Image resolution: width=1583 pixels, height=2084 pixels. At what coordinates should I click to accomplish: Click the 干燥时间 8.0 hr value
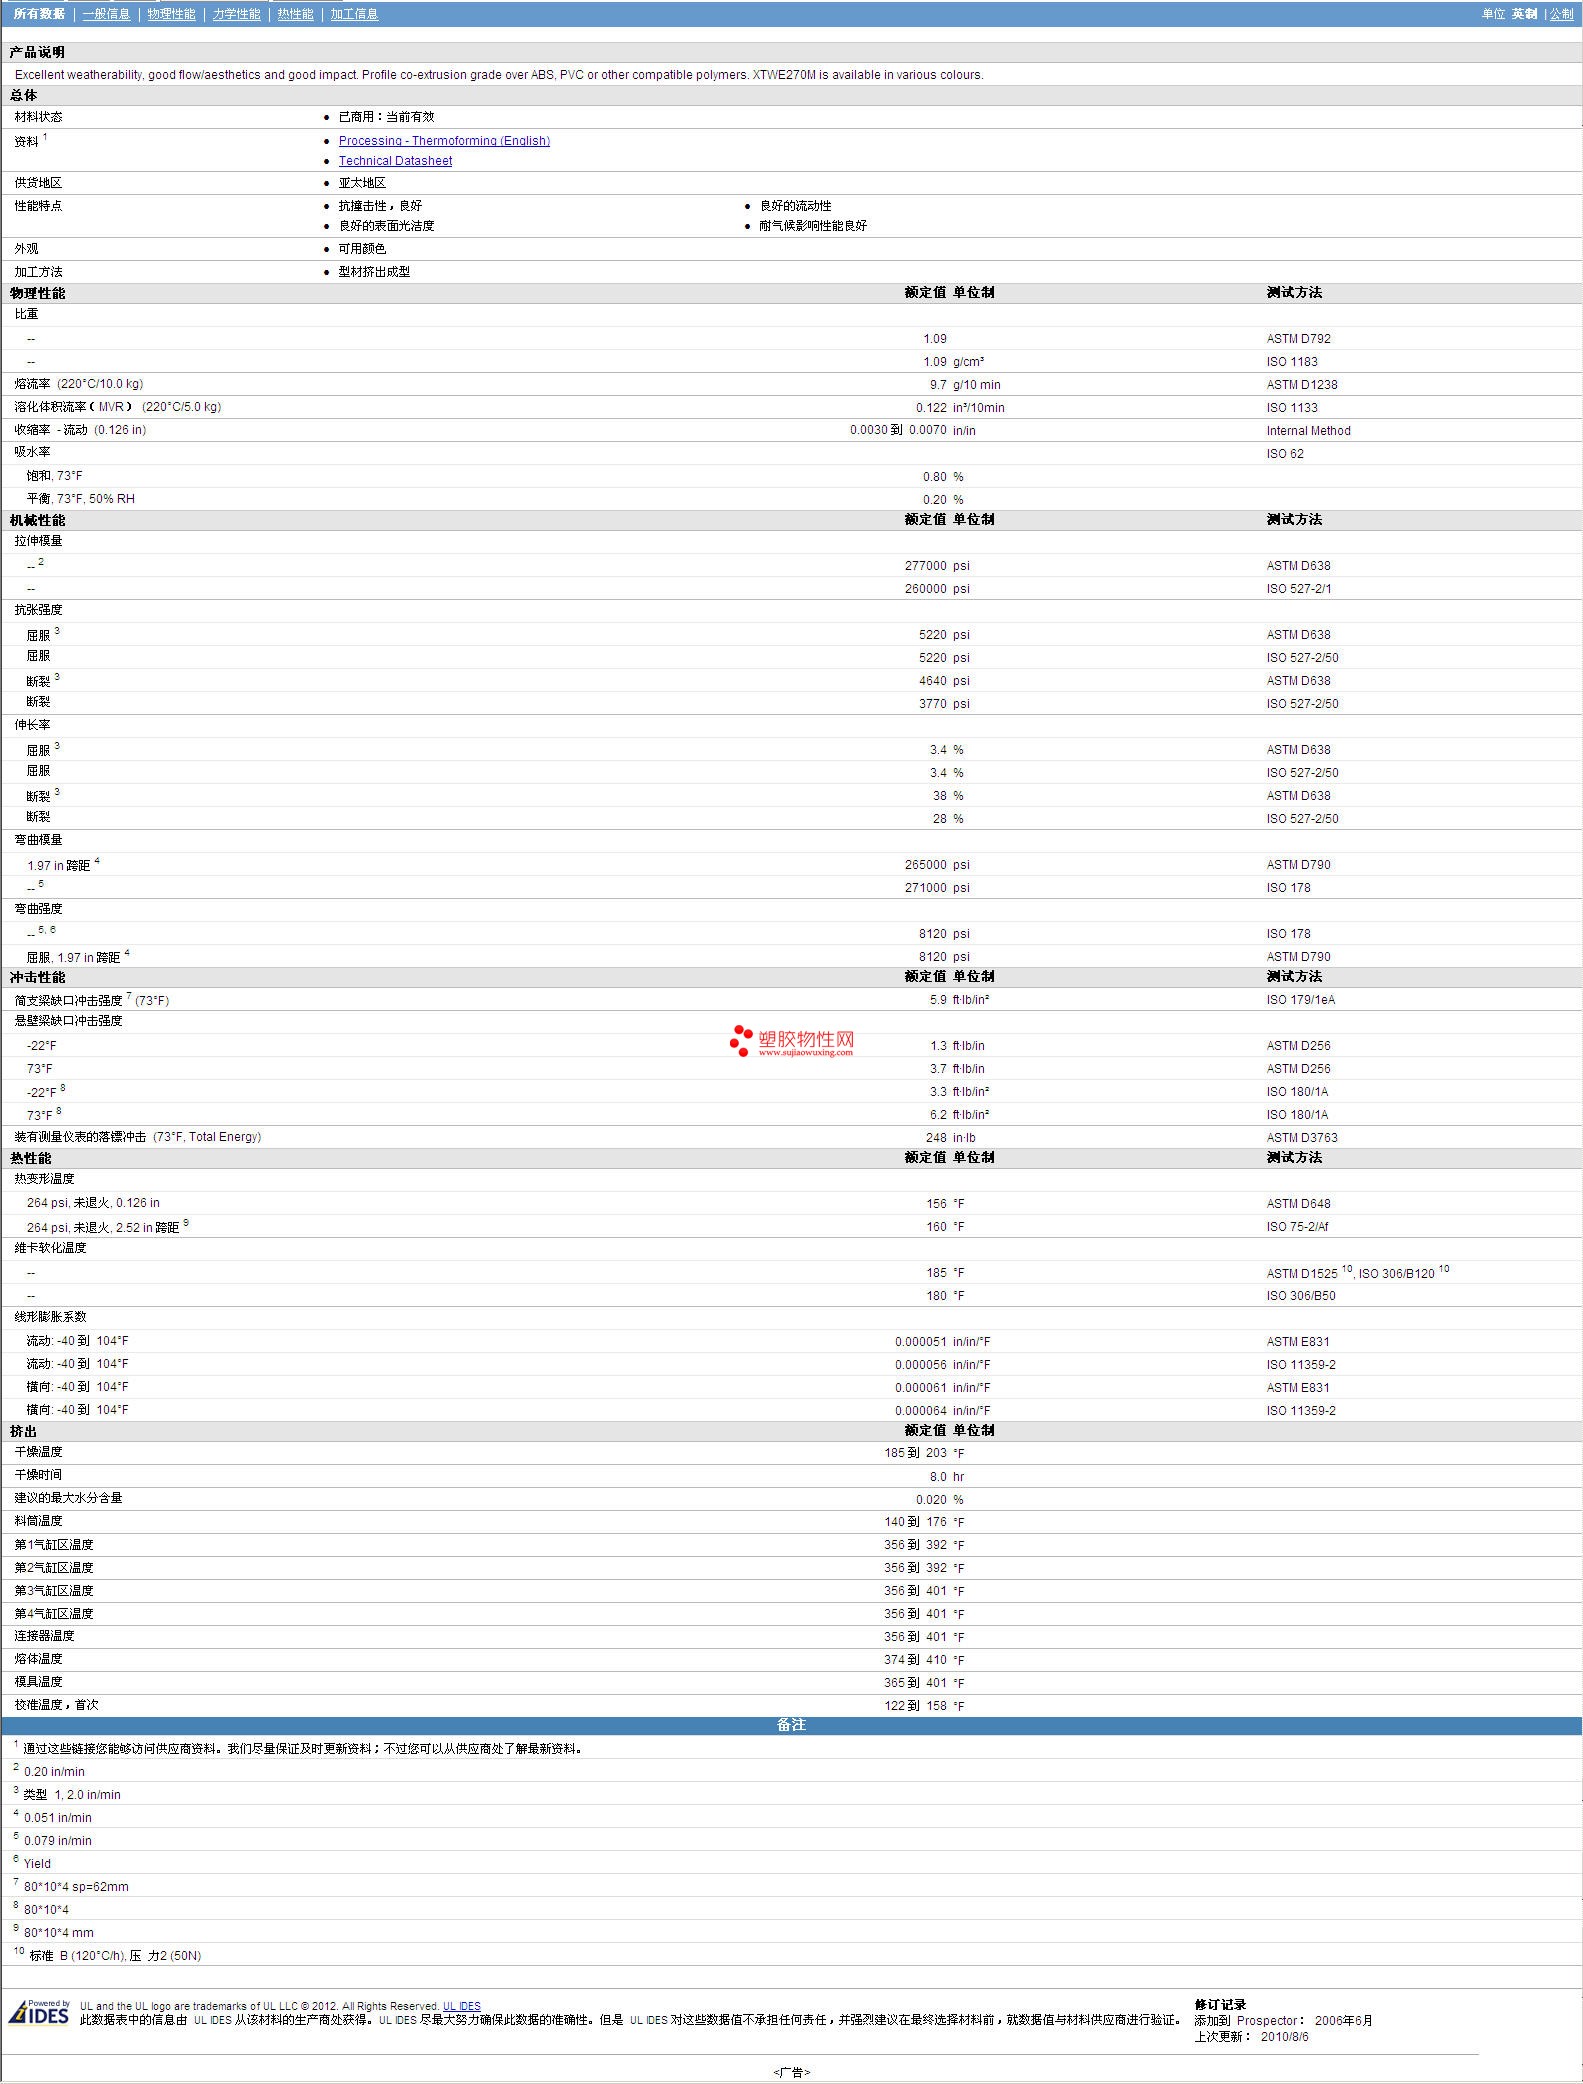[946, 1477]
